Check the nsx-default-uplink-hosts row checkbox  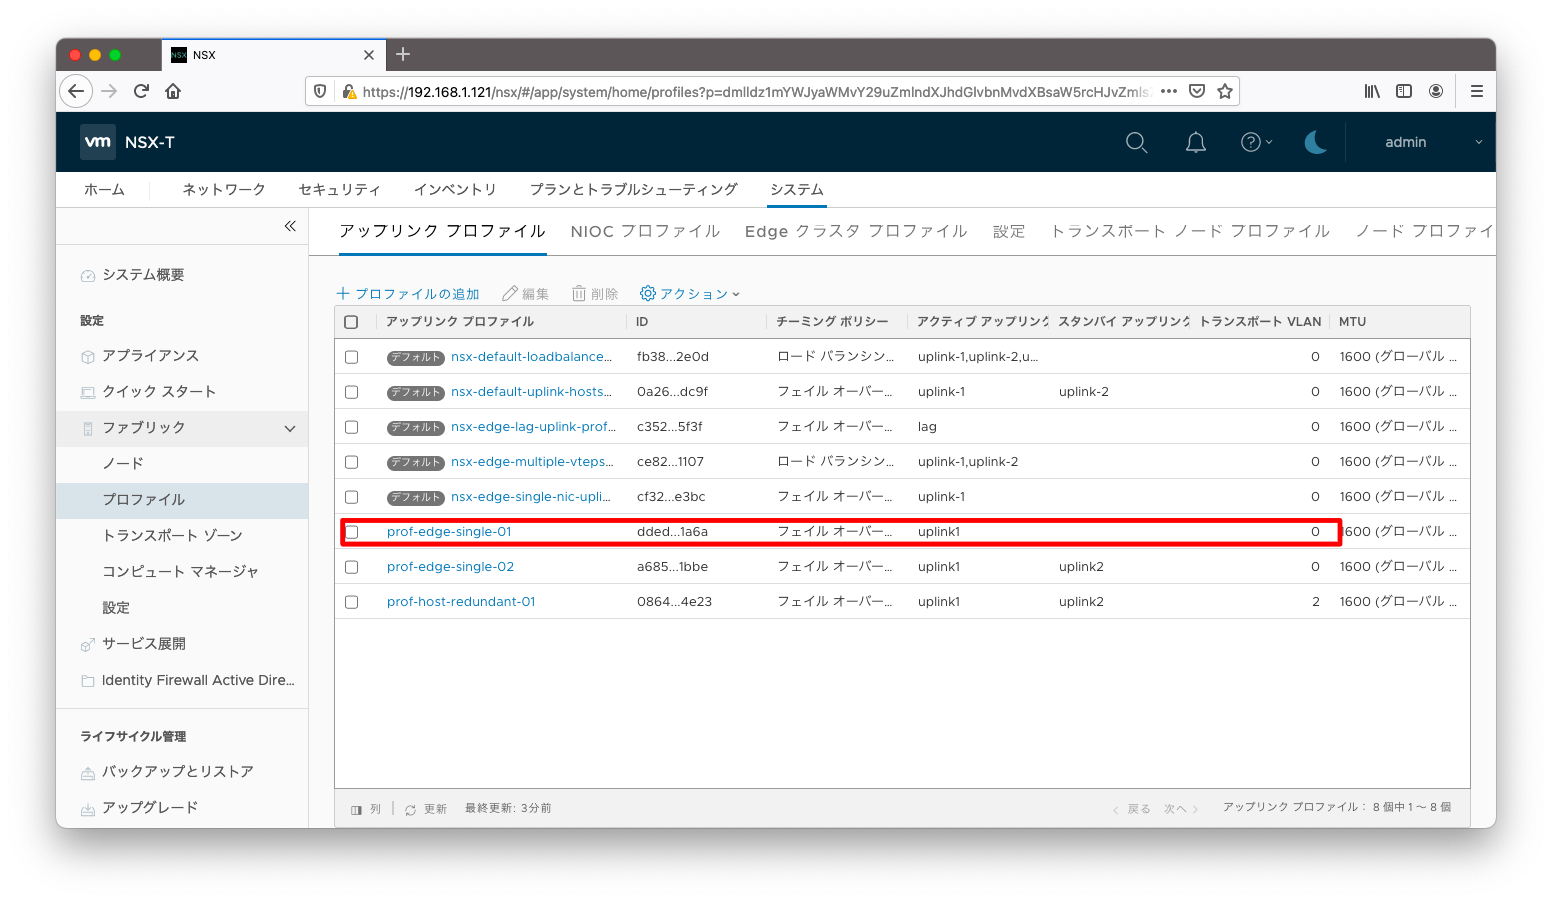[351, 392]
